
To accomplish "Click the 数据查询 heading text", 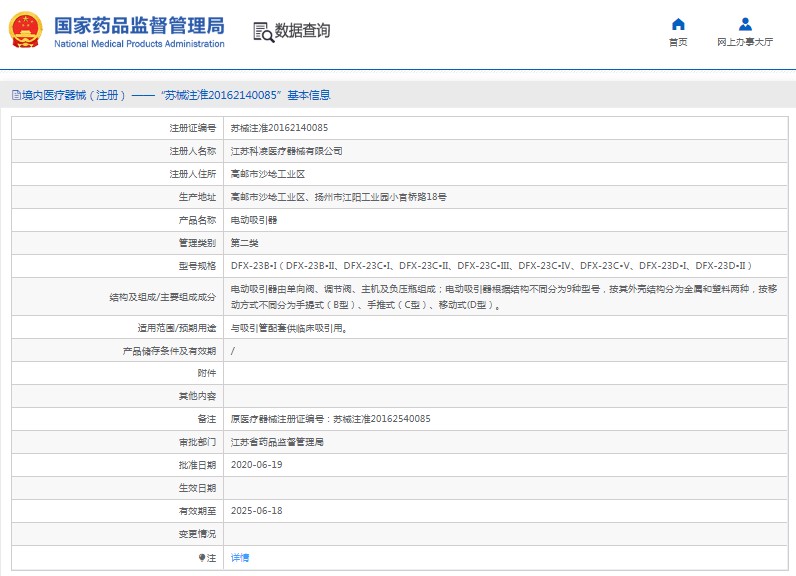I will [302, 30].
